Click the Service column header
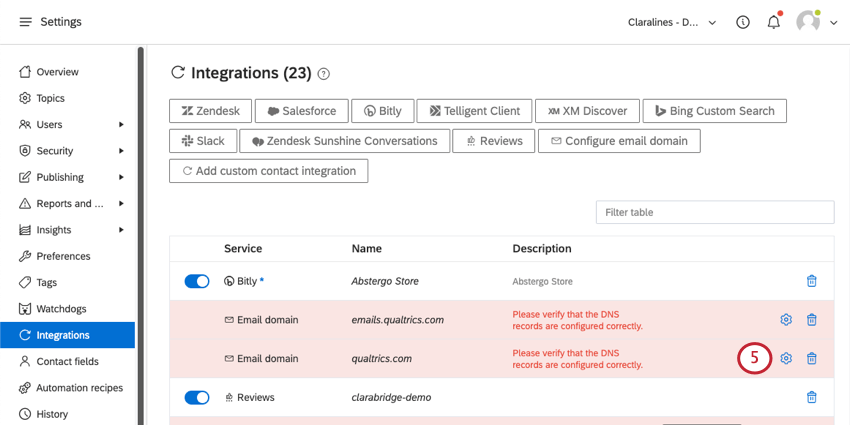Viewport: 850px width, 425px height. [x=243, y=249]
